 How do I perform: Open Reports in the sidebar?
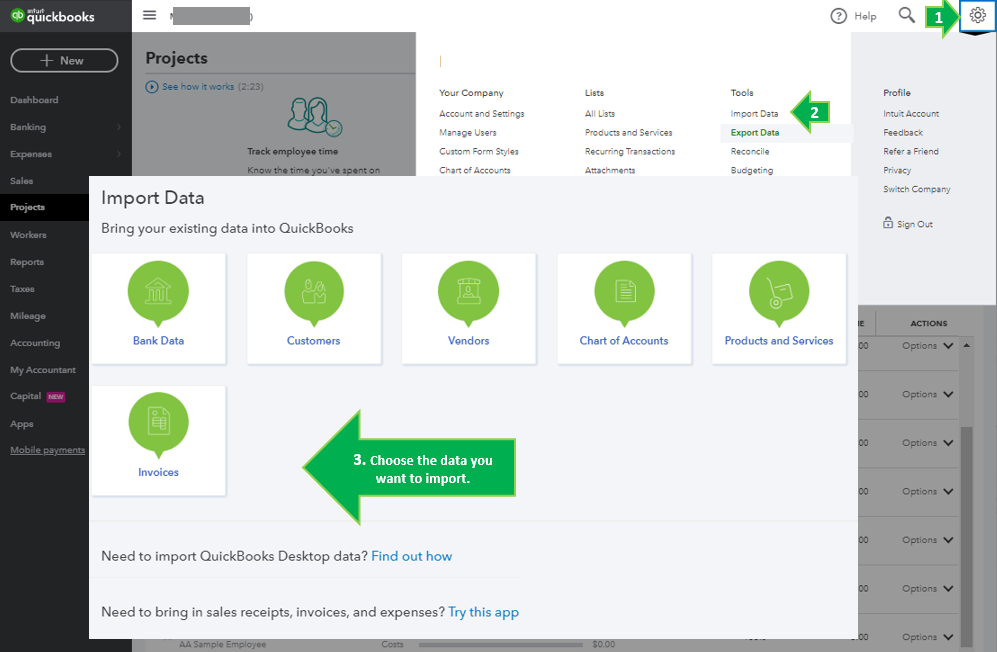pyautogui.click(x=27, y=261)
